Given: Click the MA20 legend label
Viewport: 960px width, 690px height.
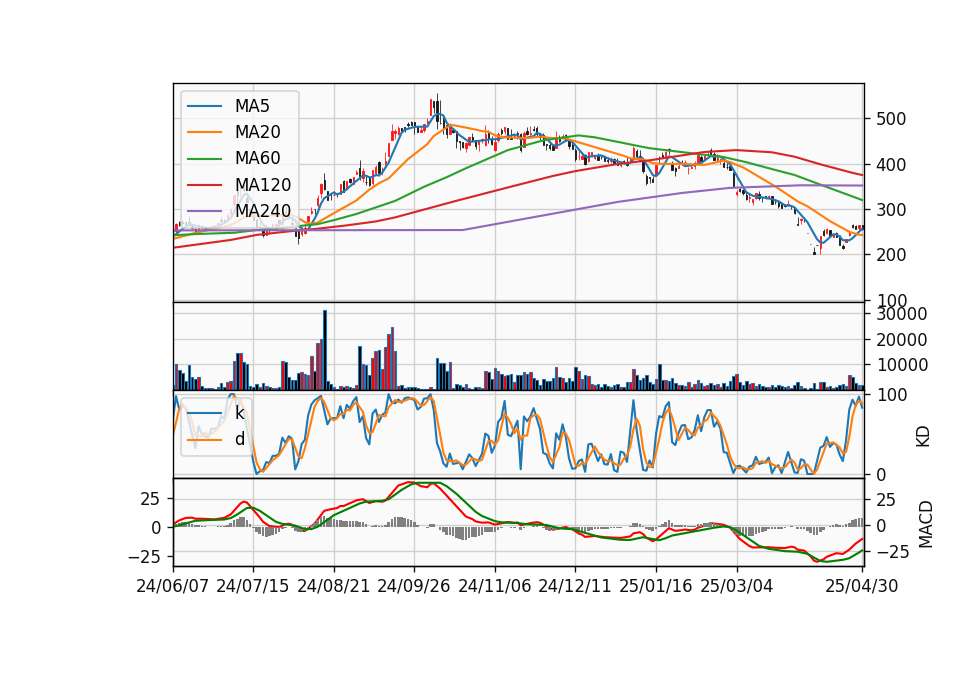Looking at the screenshot, I should [x=257, y=132].
